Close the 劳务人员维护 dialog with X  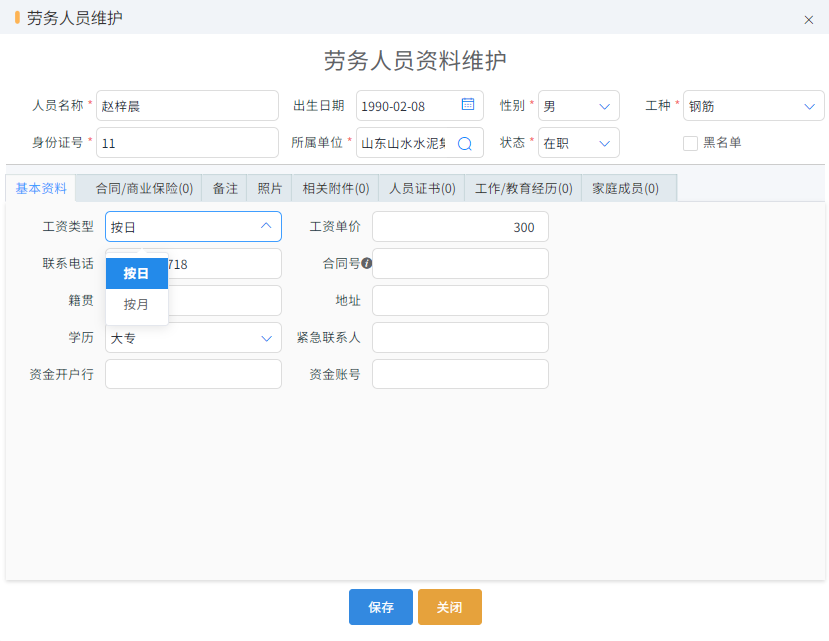808,20
